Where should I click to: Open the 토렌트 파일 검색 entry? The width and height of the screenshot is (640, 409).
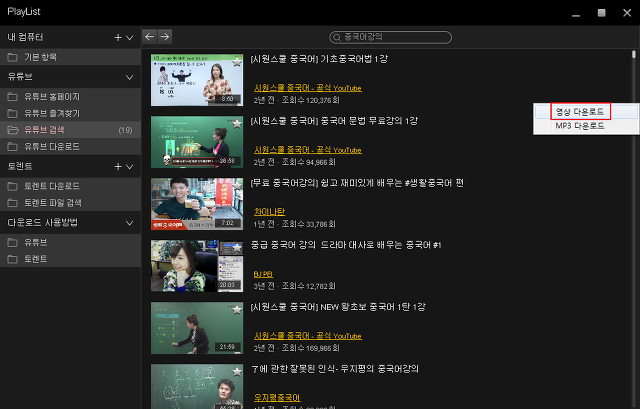coord(70,202)
